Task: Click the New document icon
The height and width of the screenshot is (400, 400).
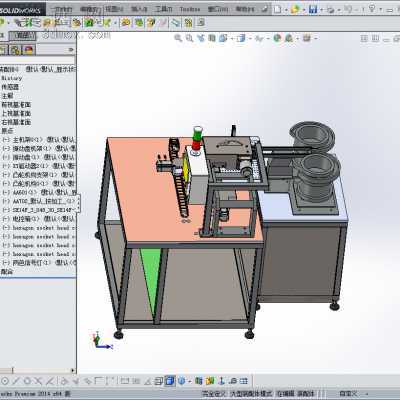Action: 277,10
